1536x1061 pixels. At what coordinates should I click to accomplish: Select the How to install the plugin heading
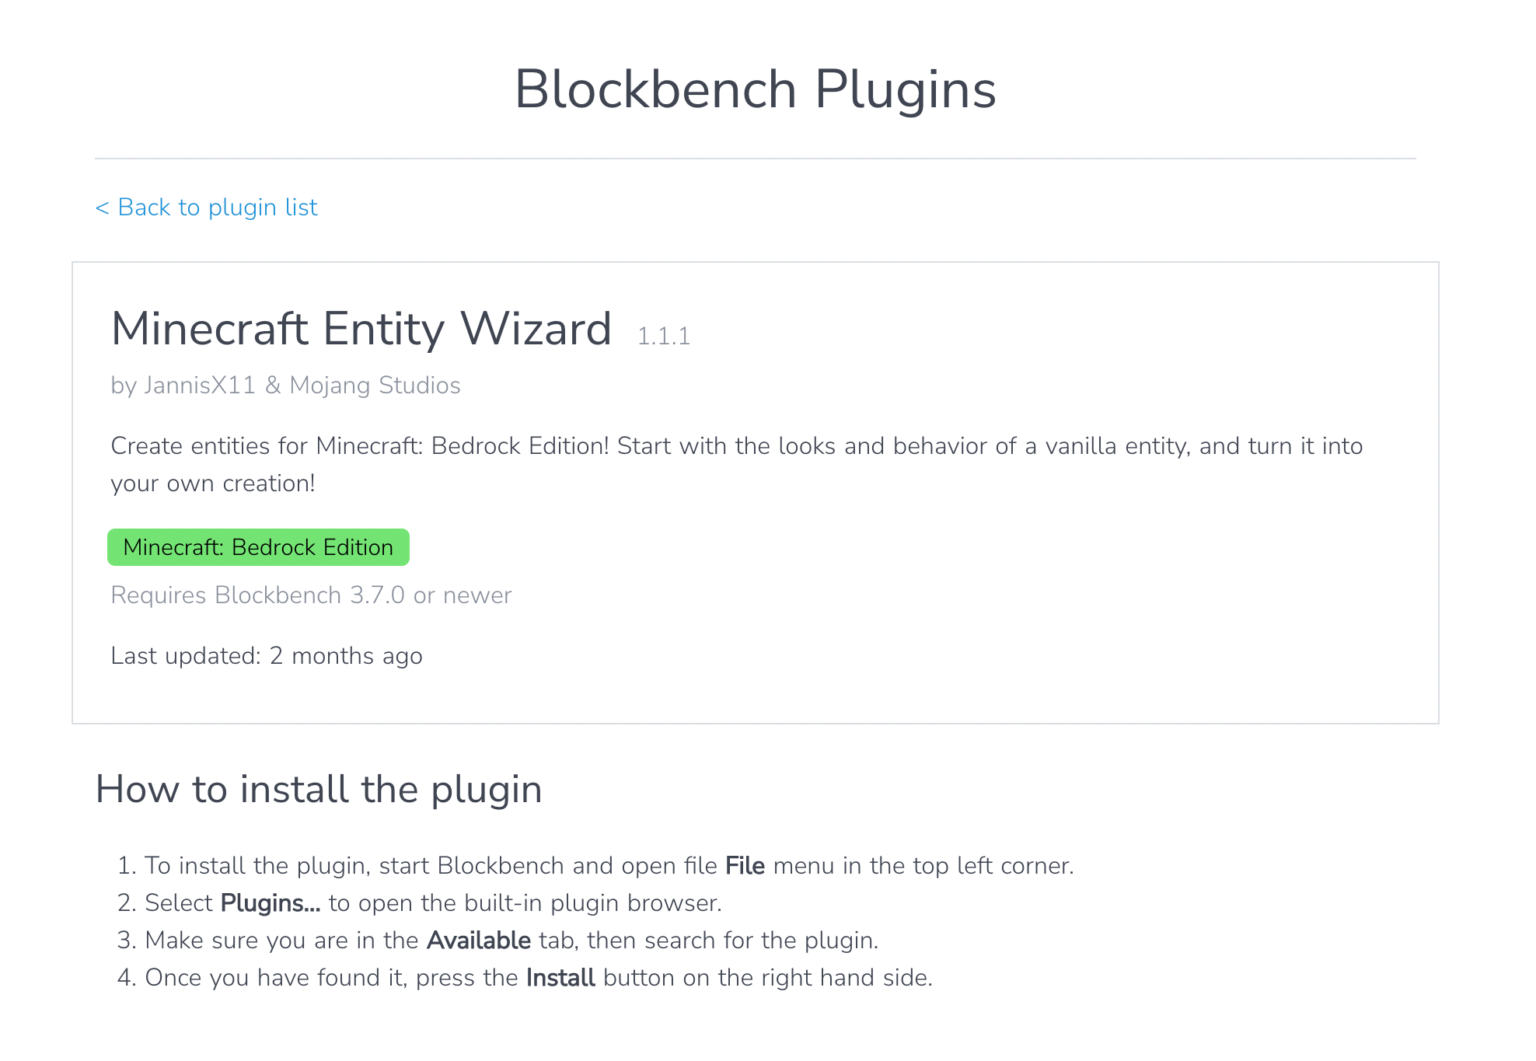coord(318,789)
